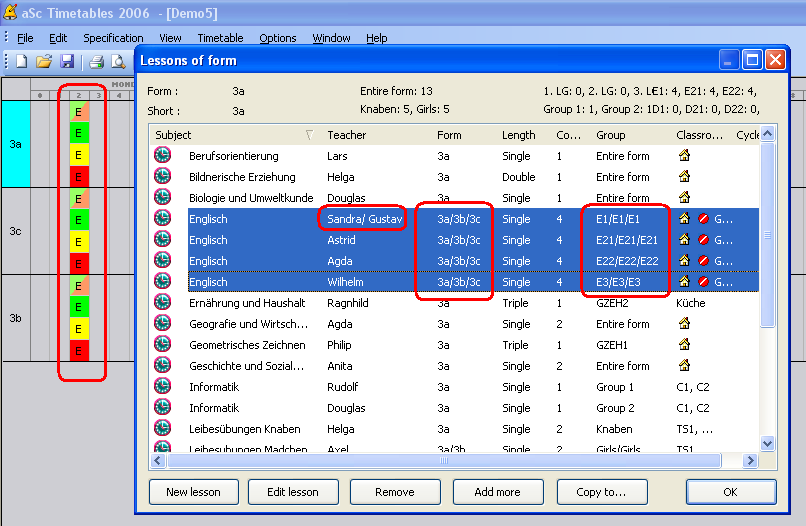Click the Length column header
This screenshot has height=526, width=806.
click(518, 135)
